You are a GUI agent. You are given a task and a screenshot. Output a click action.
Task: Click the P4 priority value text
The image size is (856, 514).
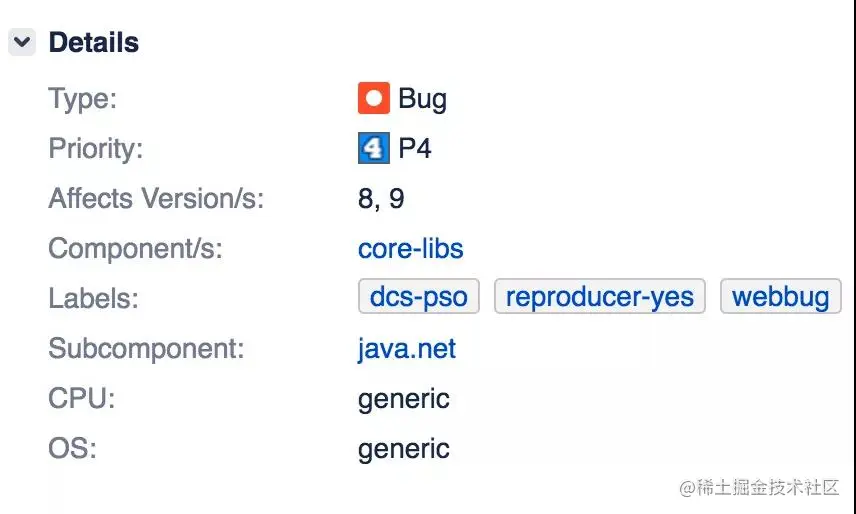click(415, 149)
